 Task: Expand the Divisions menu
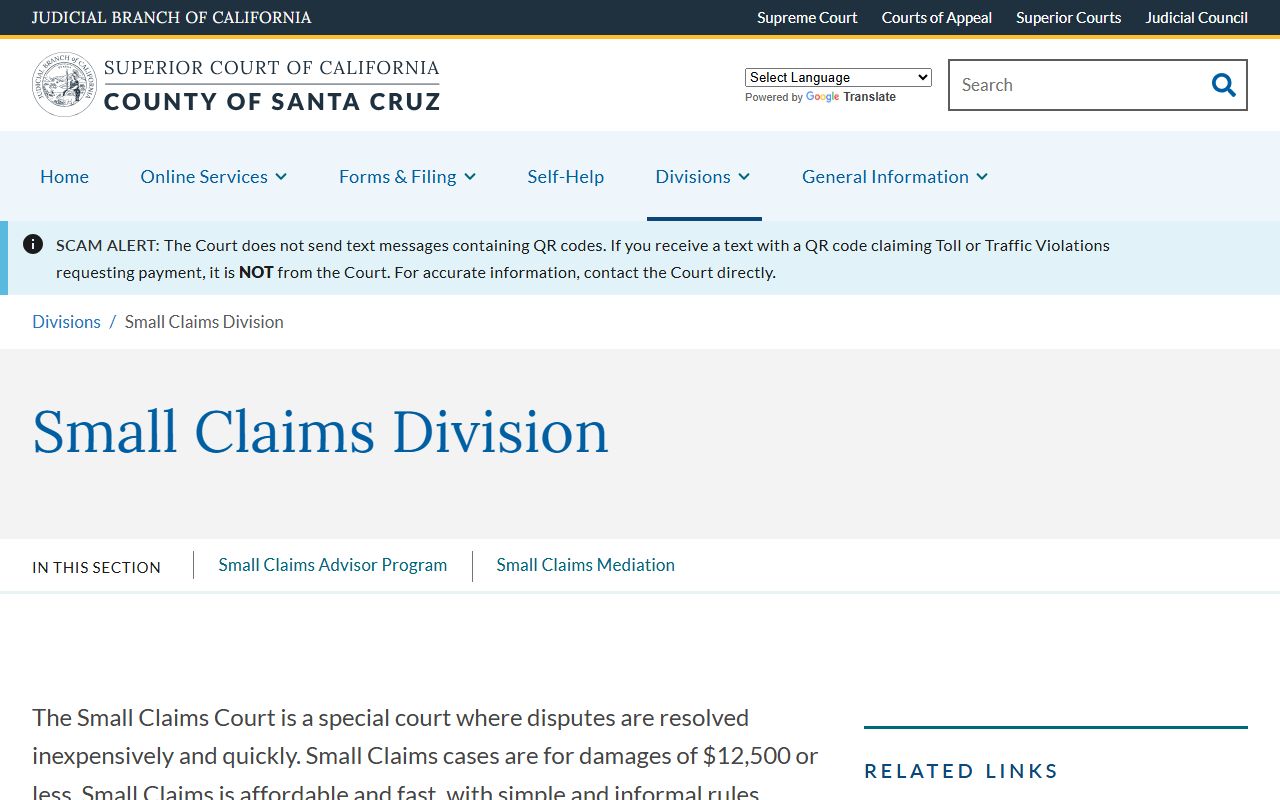click(703, 176)
